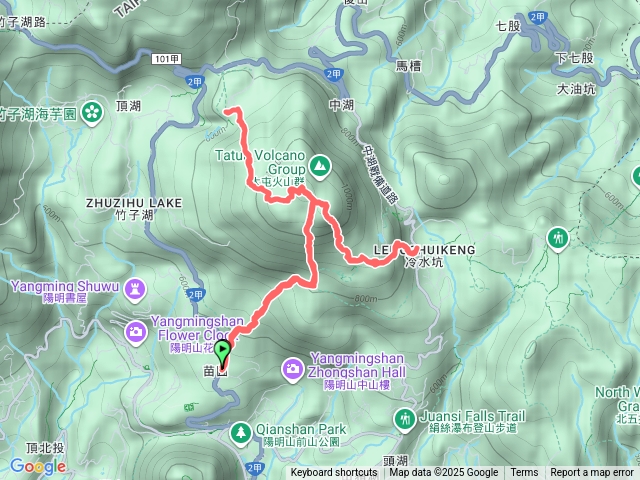Select the Zhuzihu calla lily garden flower pin
640x480 pixels.
click(x=92, y=113)
